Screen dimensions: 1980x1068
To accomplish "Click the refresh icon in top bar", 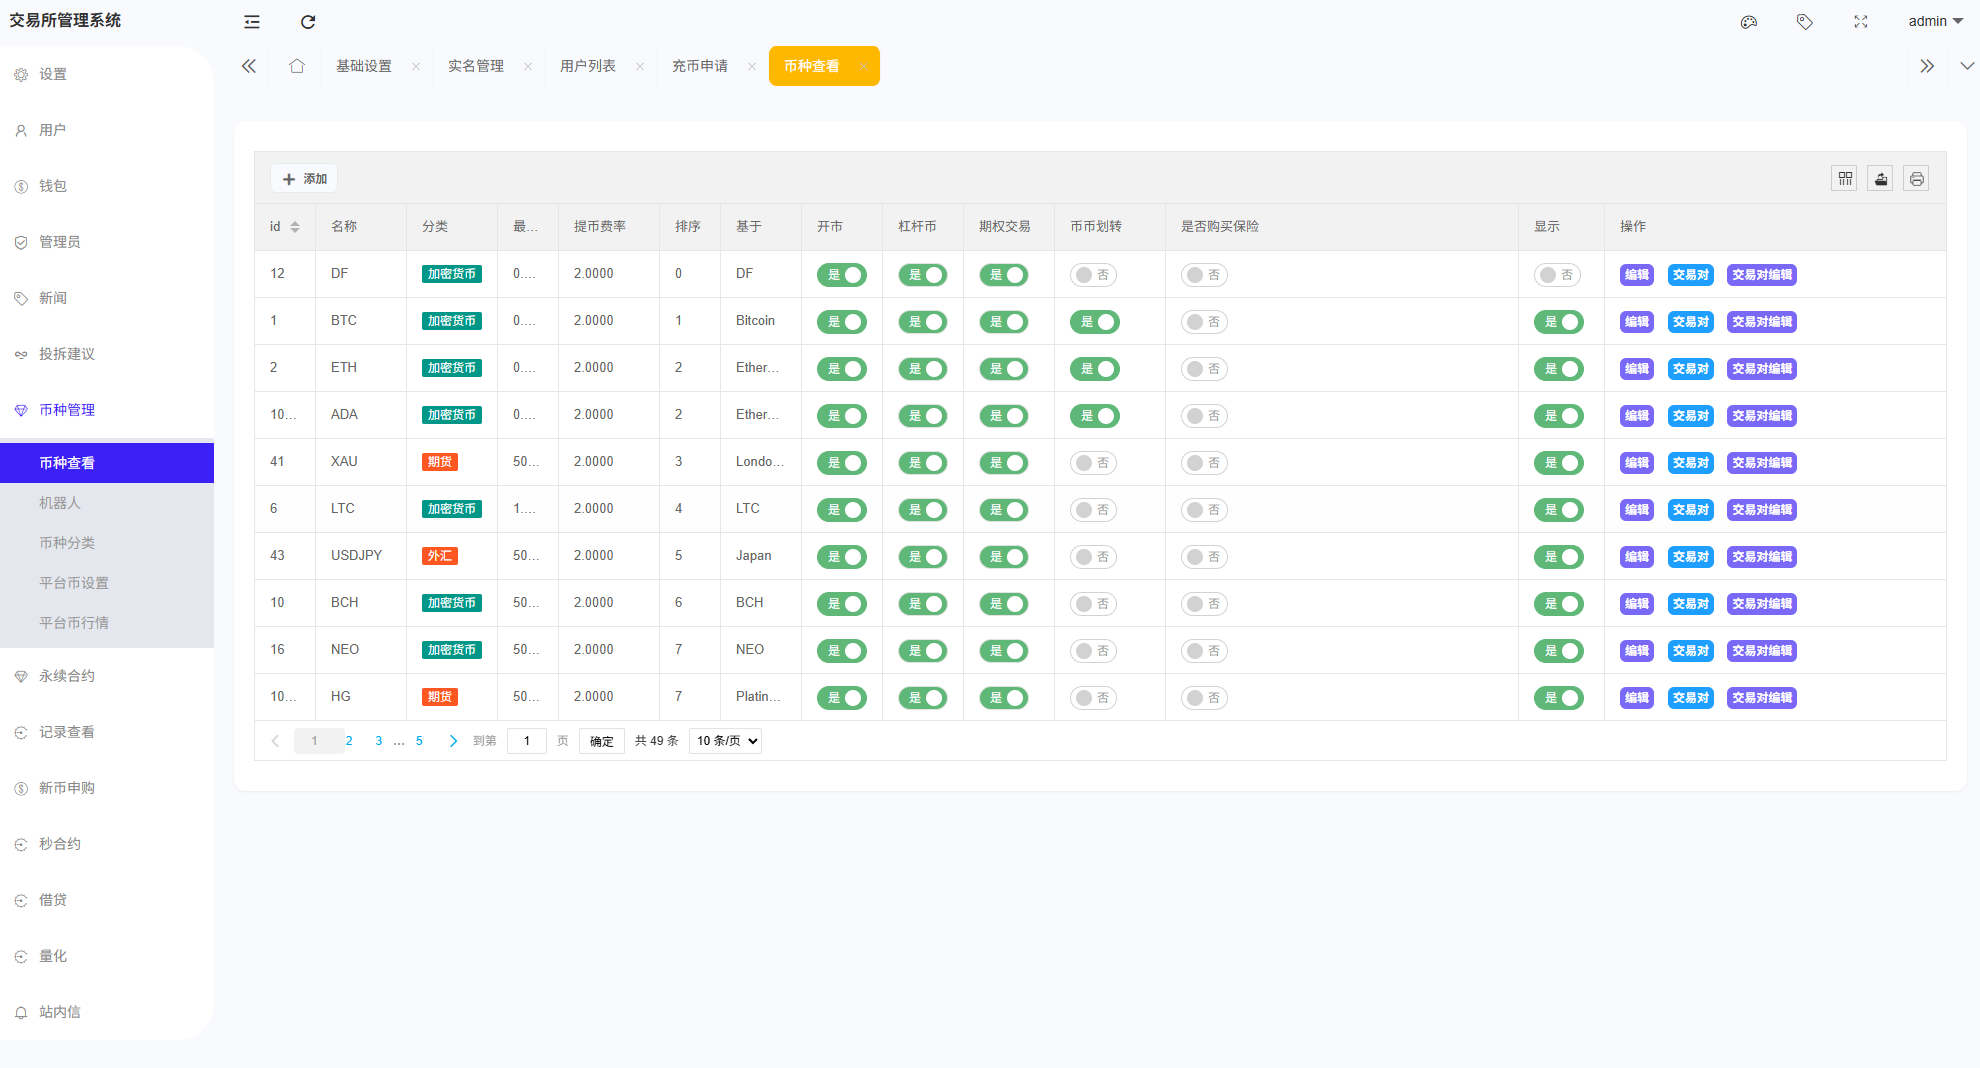I will tap(308, 22).
